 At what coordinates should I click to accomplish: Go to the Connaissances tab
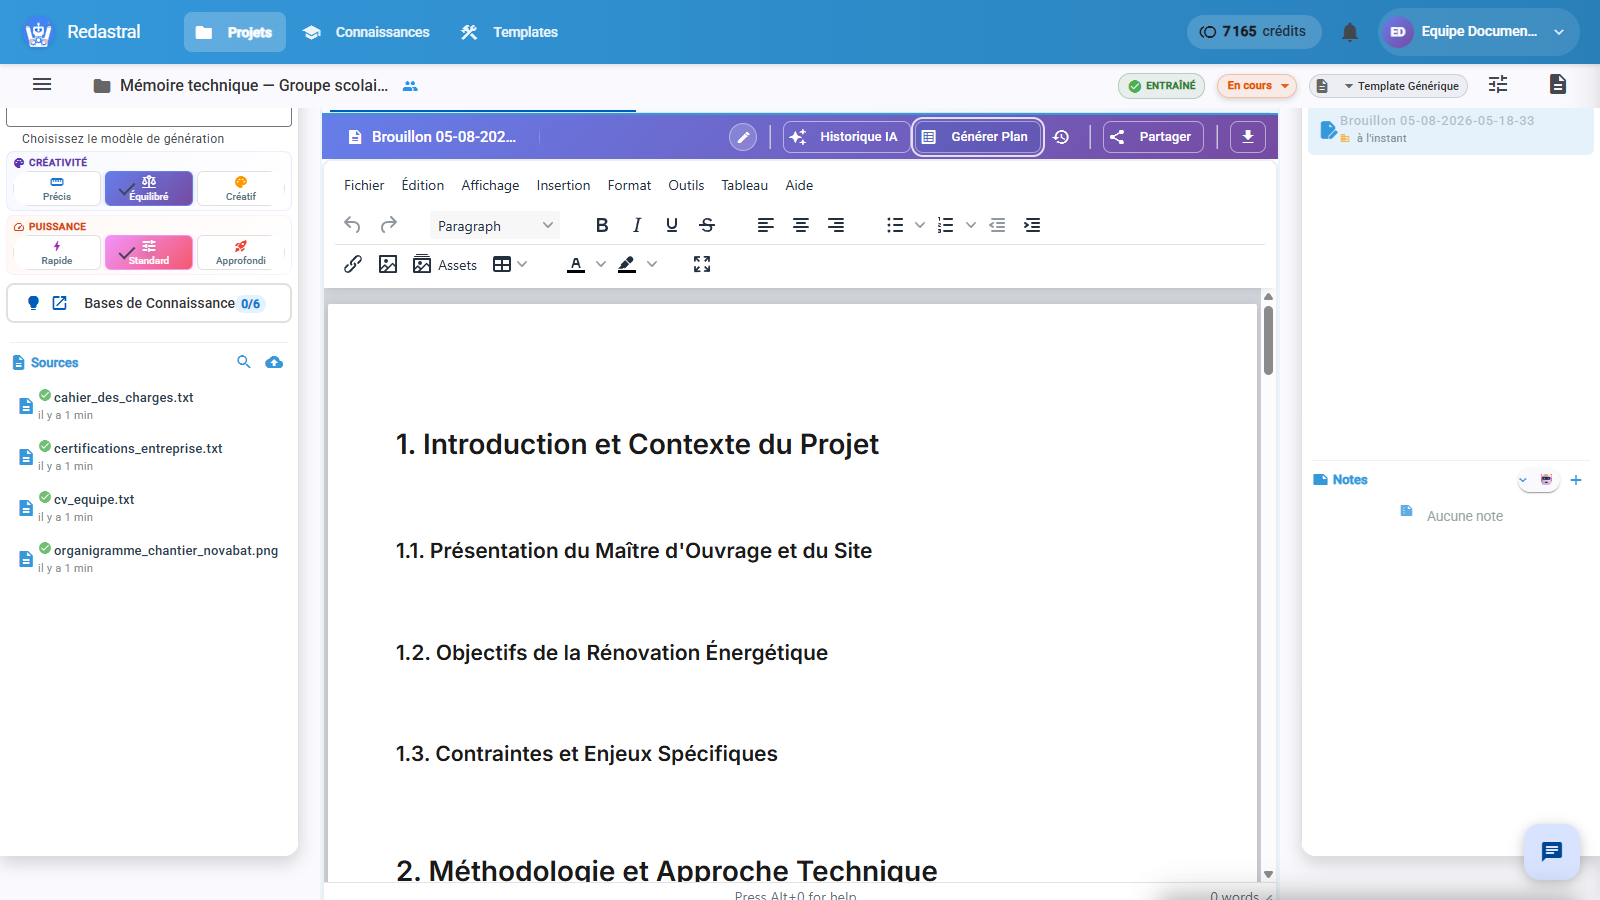(366, 32)
